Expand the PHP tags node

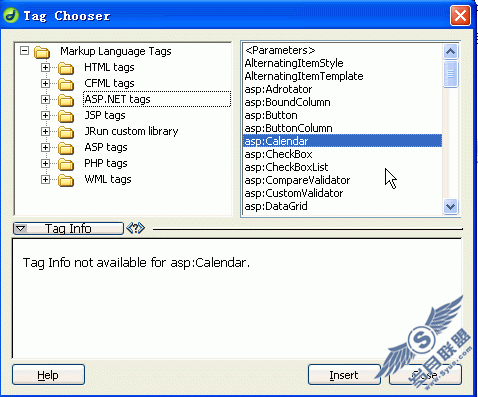coord(45,163)
